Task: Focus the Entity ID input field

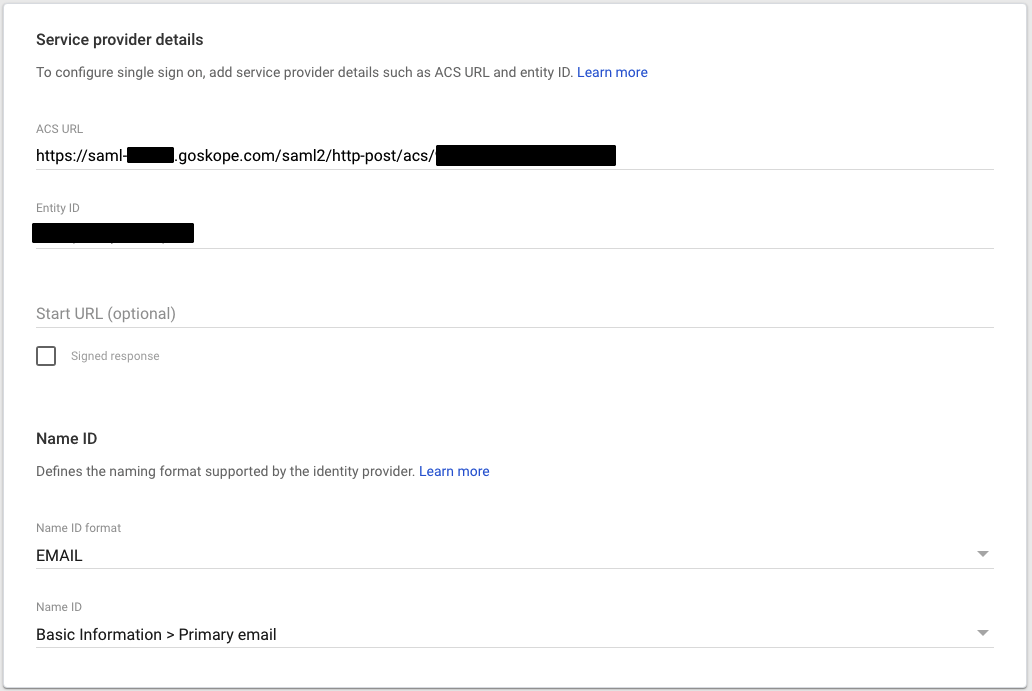Action: (x=515, y=234)
